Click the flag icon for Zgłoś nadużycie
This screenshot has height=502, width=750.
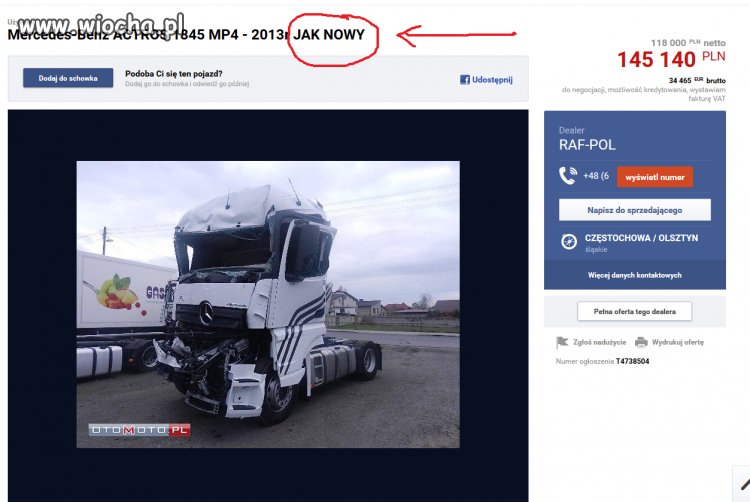[x=562, y=342]
